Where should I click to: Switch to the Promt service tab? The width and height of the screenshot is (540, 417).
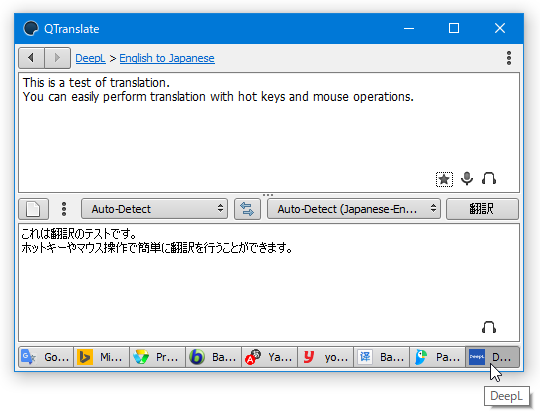(158, 357)
